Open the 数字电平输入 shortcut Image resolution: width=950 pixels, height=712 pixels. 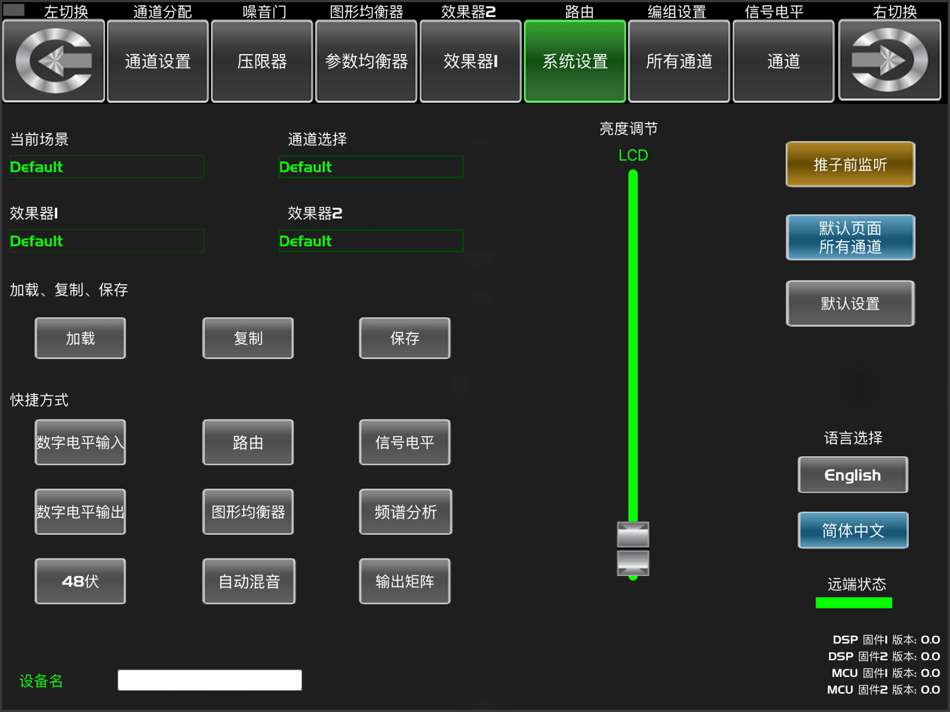pyautogui.click(x=80, y=442)
